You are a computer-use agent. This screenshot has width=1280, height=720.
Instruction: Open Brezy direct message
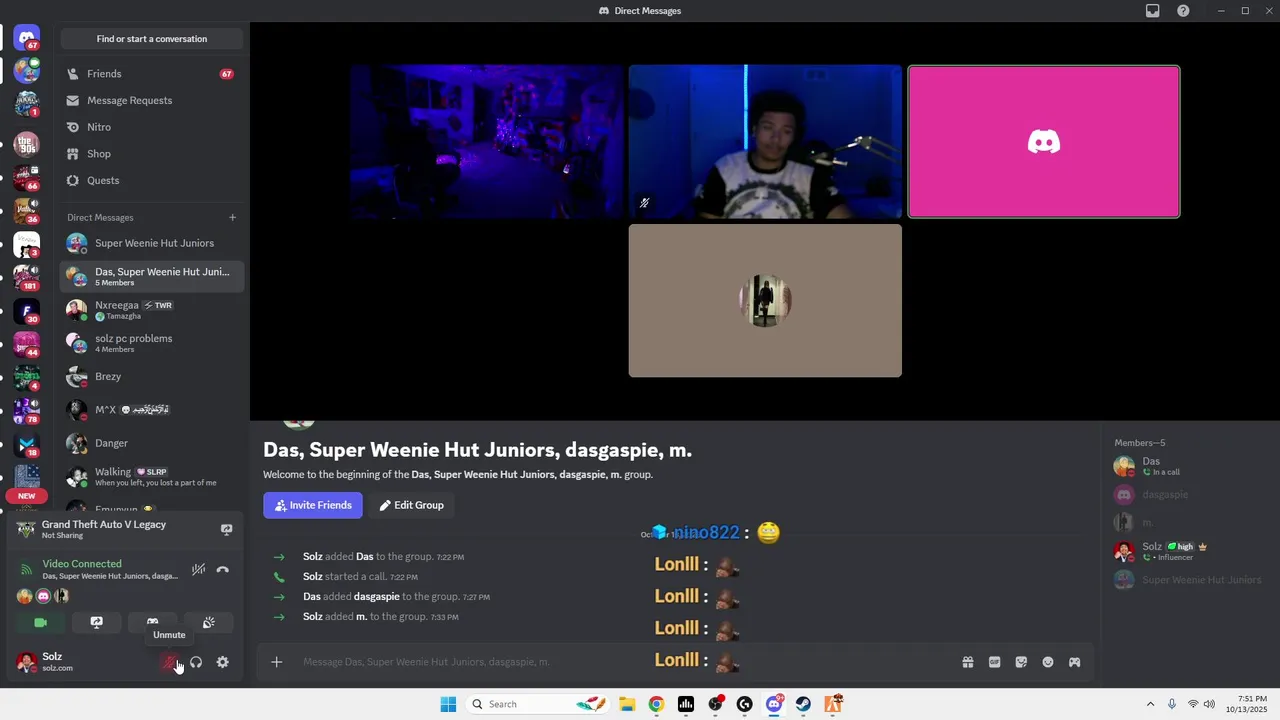(x=152, y=376)
